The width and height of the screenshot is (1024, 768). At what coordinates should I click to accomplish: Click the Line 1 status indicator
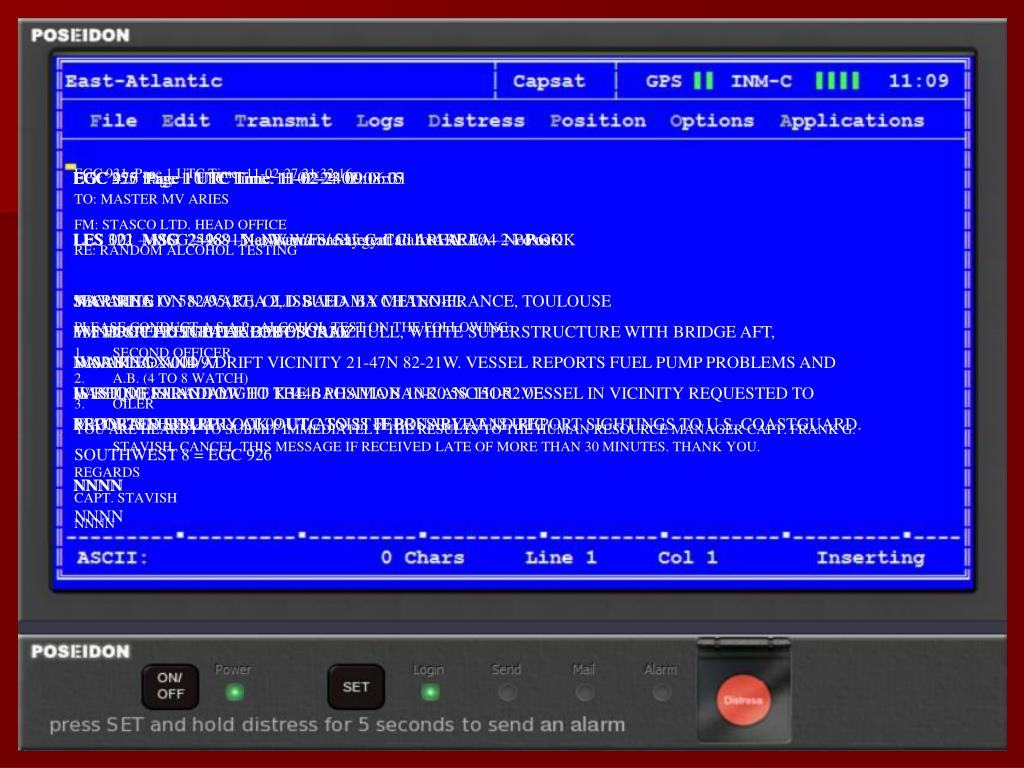[561, 558]
